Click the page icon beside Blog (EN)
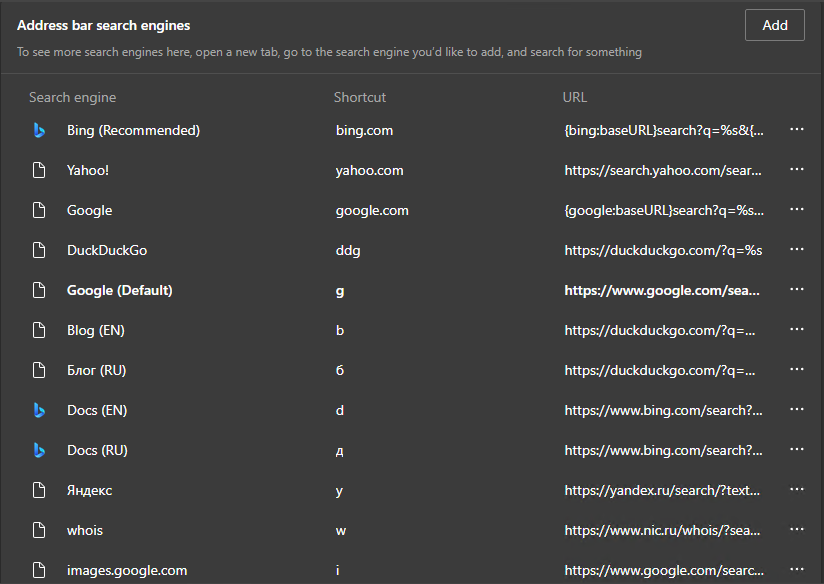 (39, 330)
